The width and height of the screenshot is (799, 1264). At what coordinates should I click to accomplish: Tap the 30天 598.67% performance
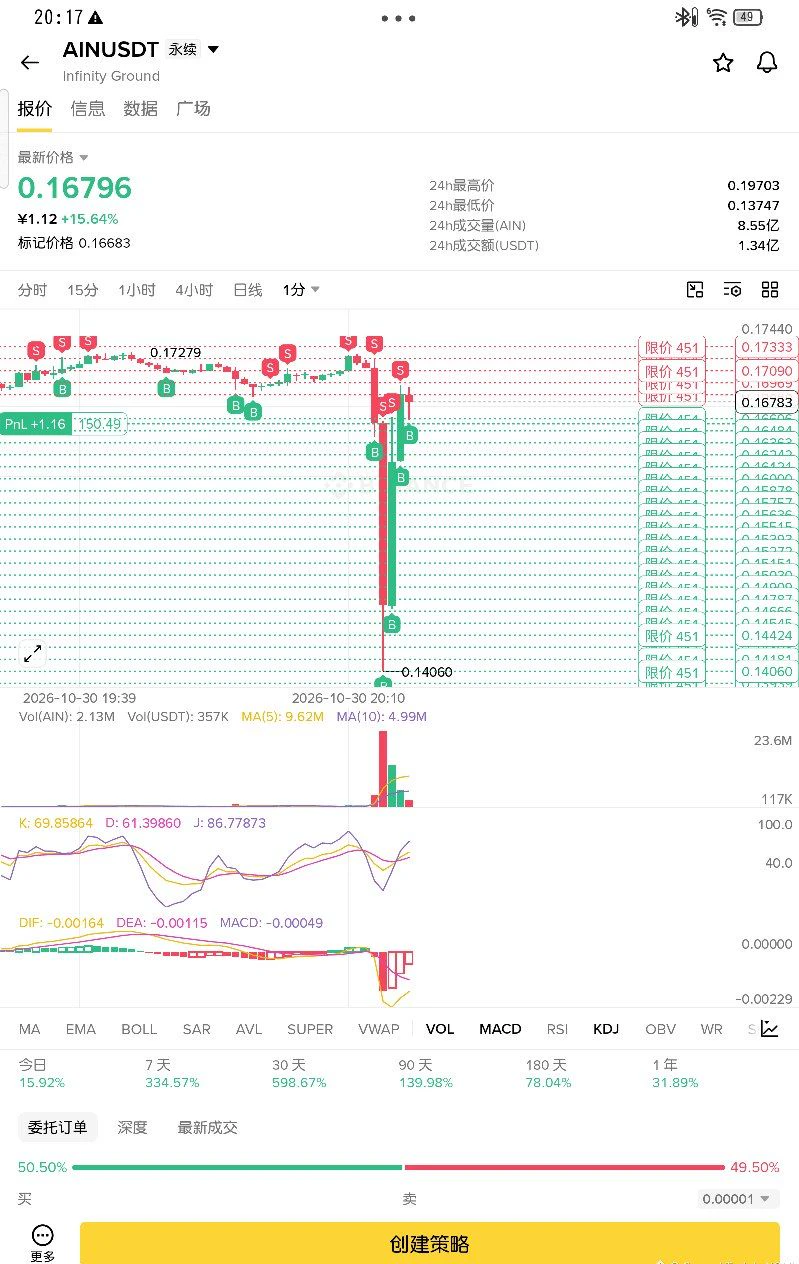(x=299, y=1074)
